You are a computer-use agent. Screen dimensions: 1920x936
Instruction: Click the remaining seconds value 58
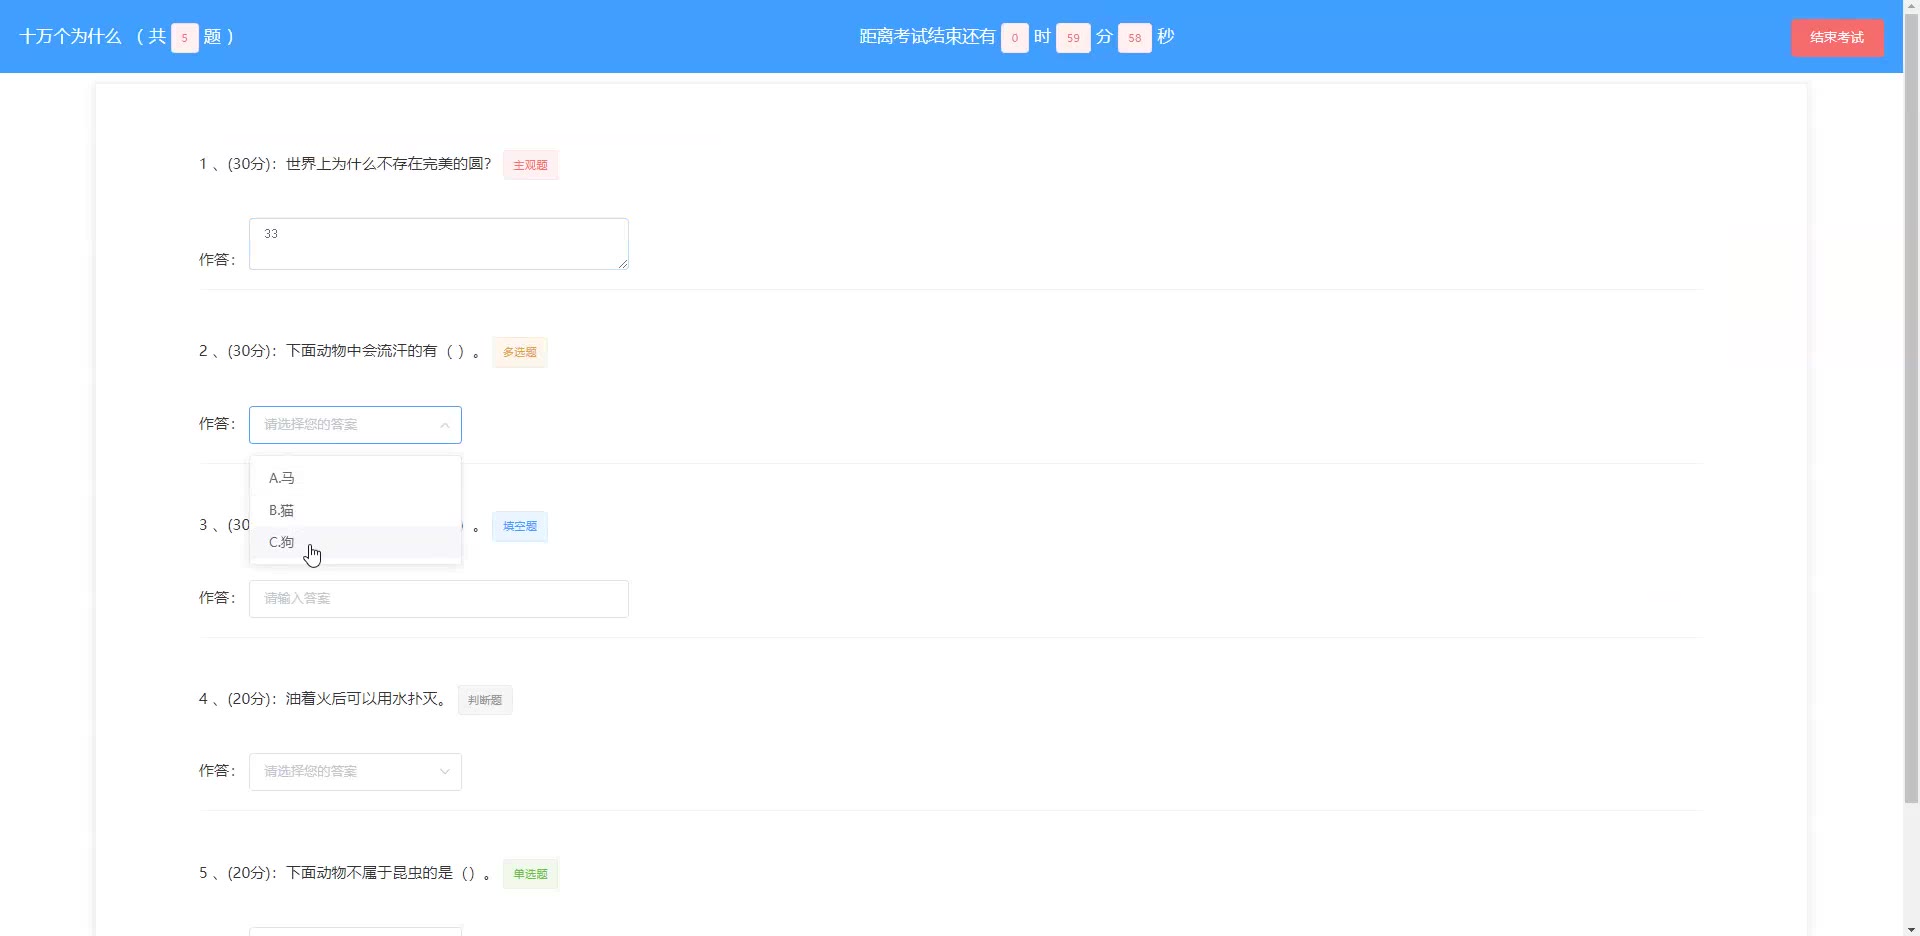tap(1134, 38)
